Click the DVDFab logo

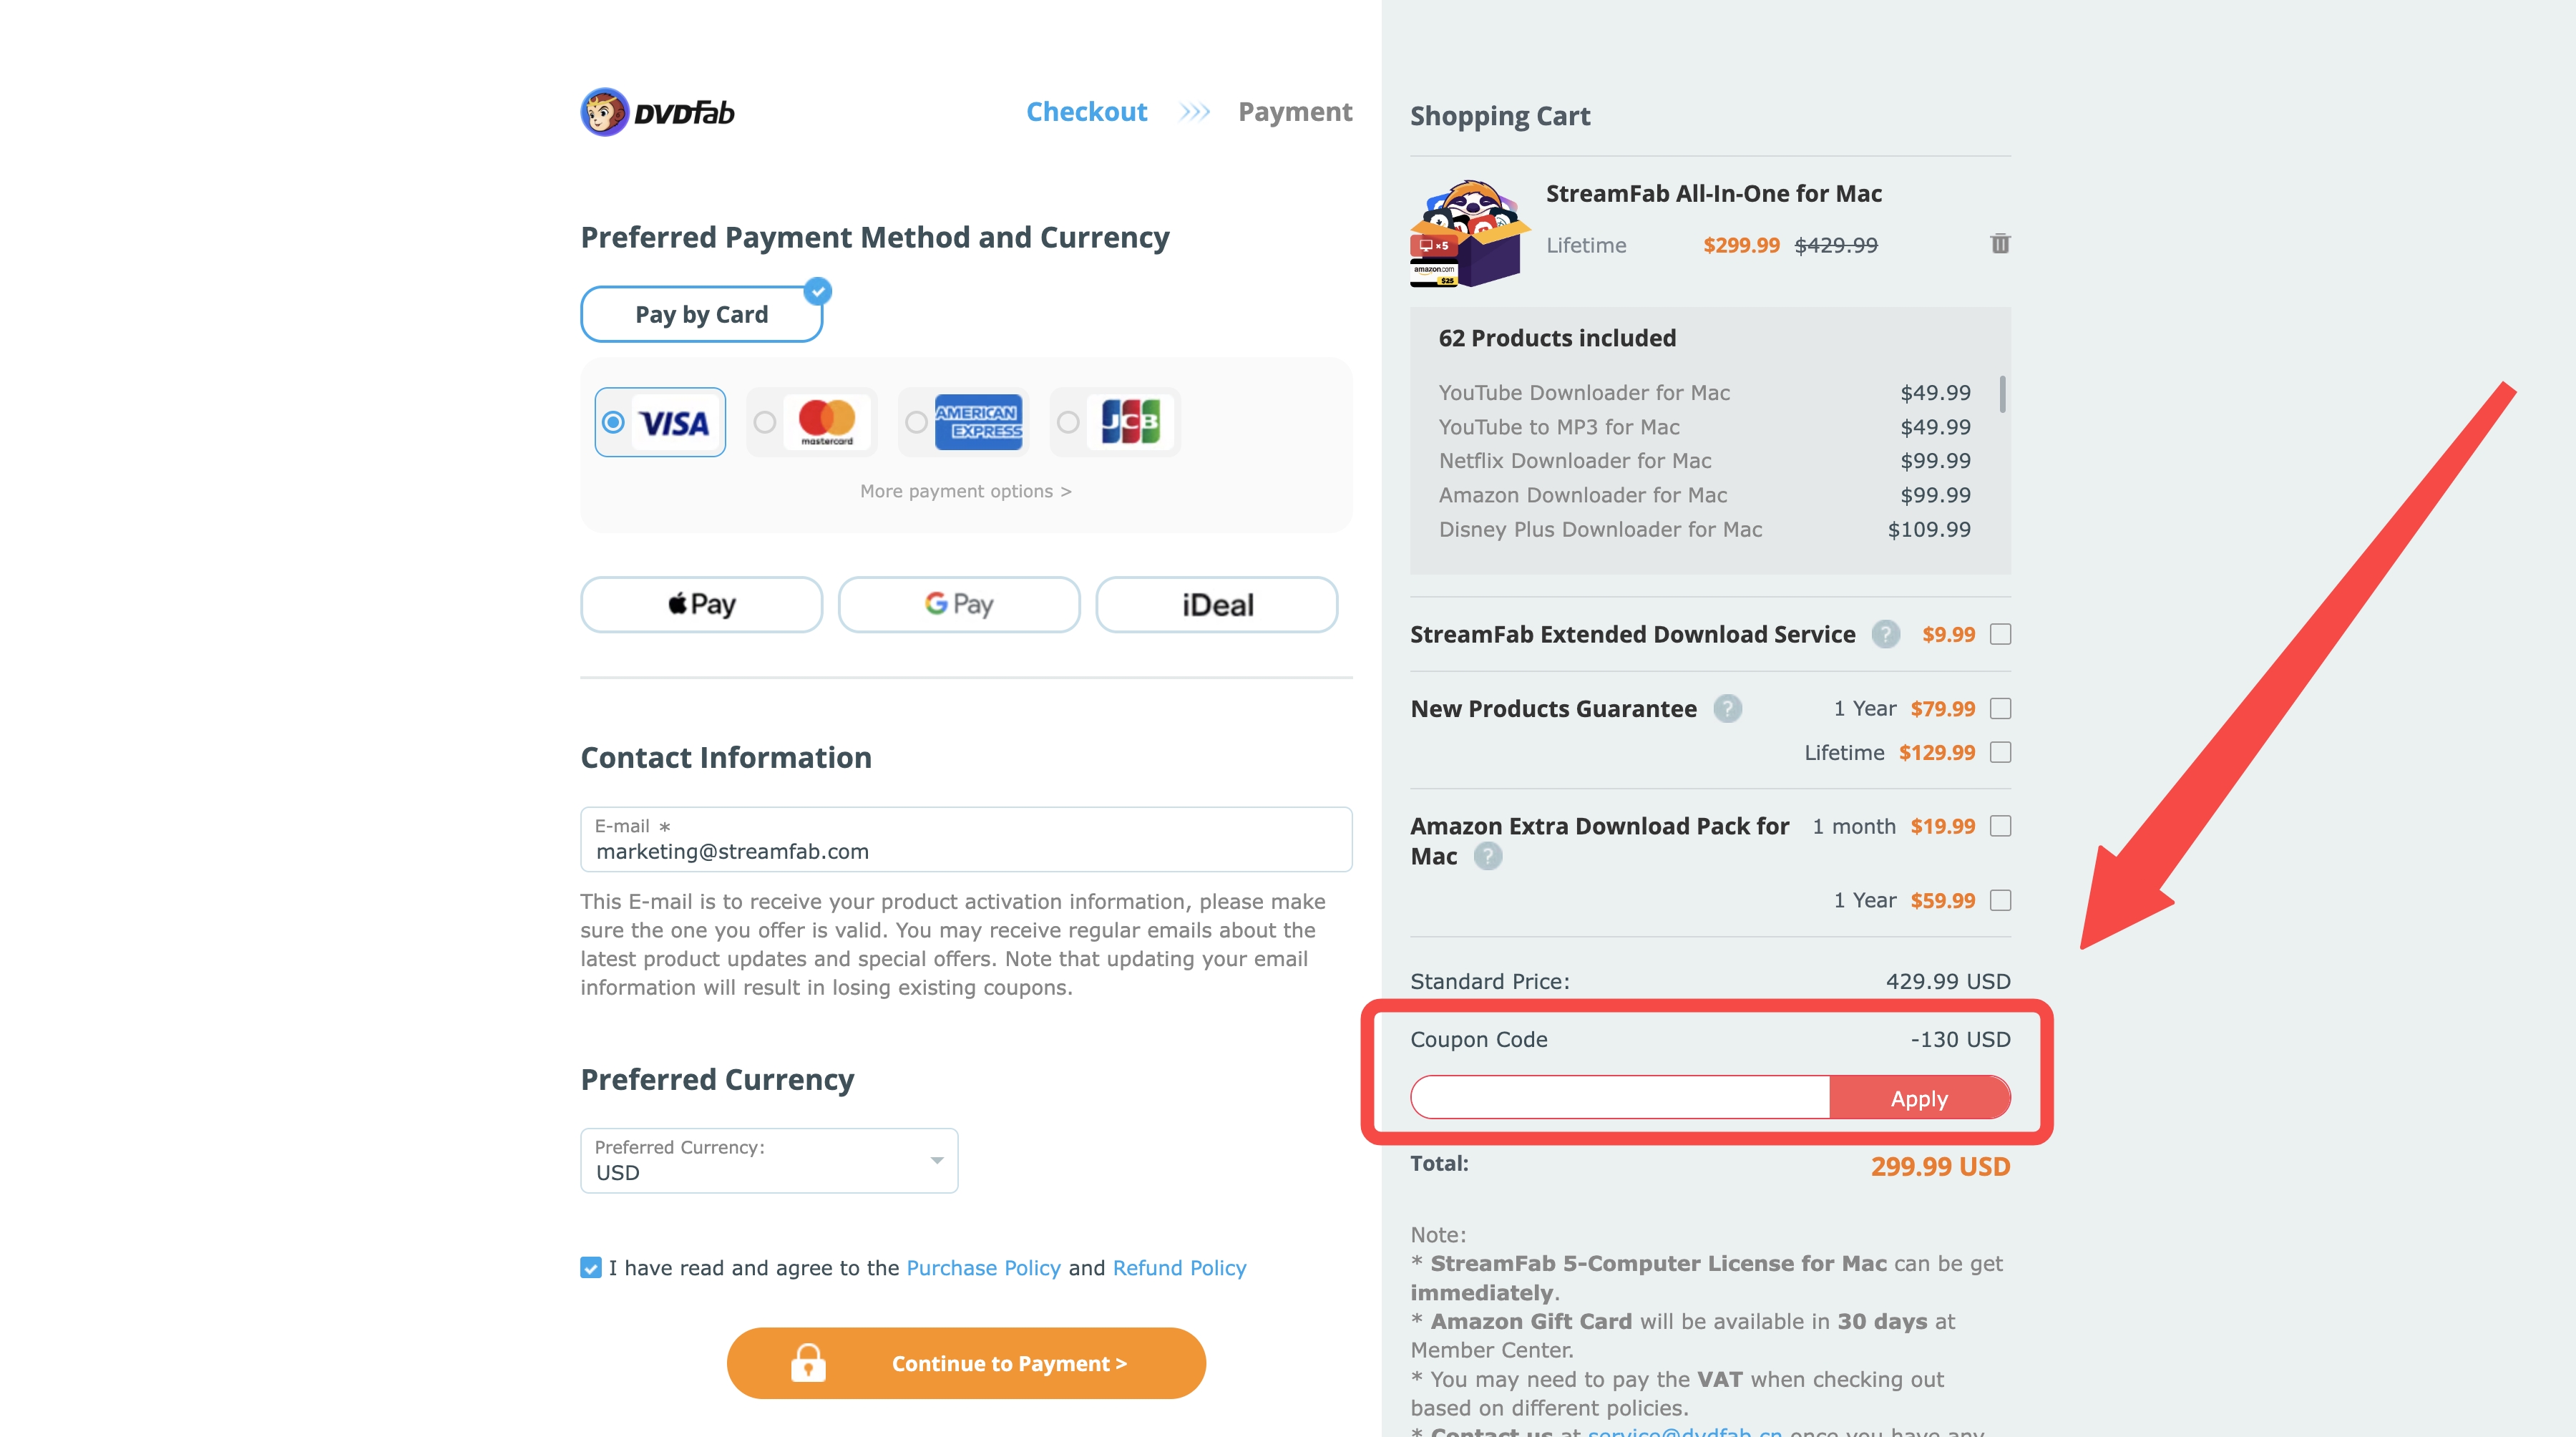pos(657,112)
